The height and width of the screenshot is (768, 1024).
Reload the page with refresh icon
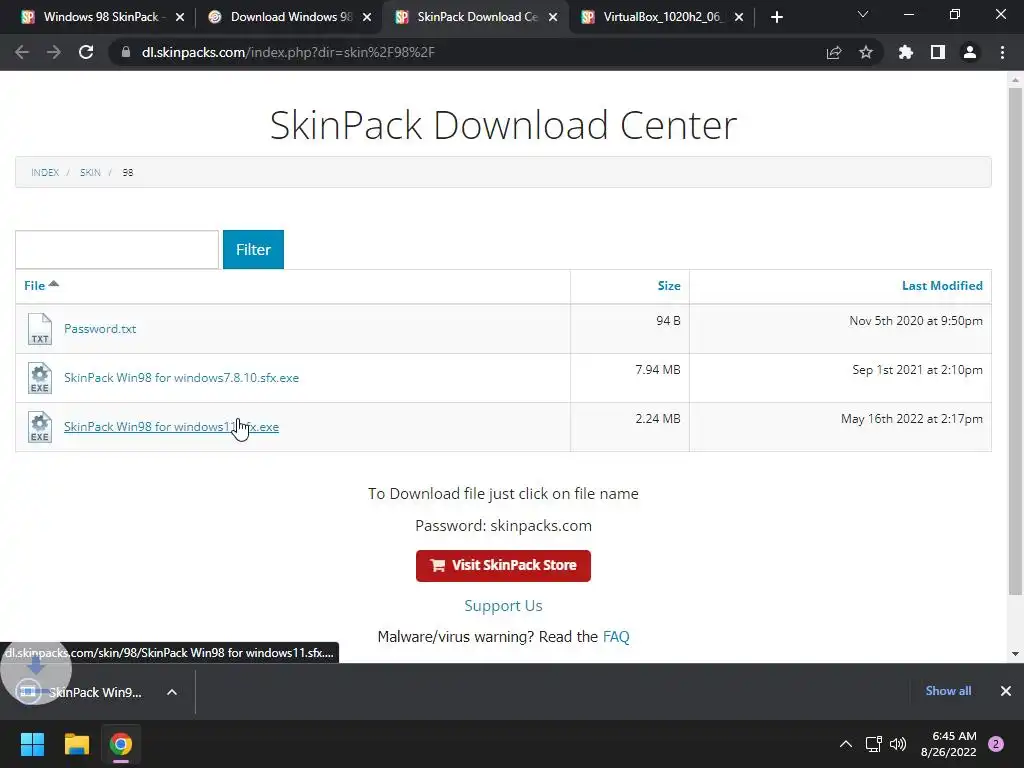click(86, 52)
